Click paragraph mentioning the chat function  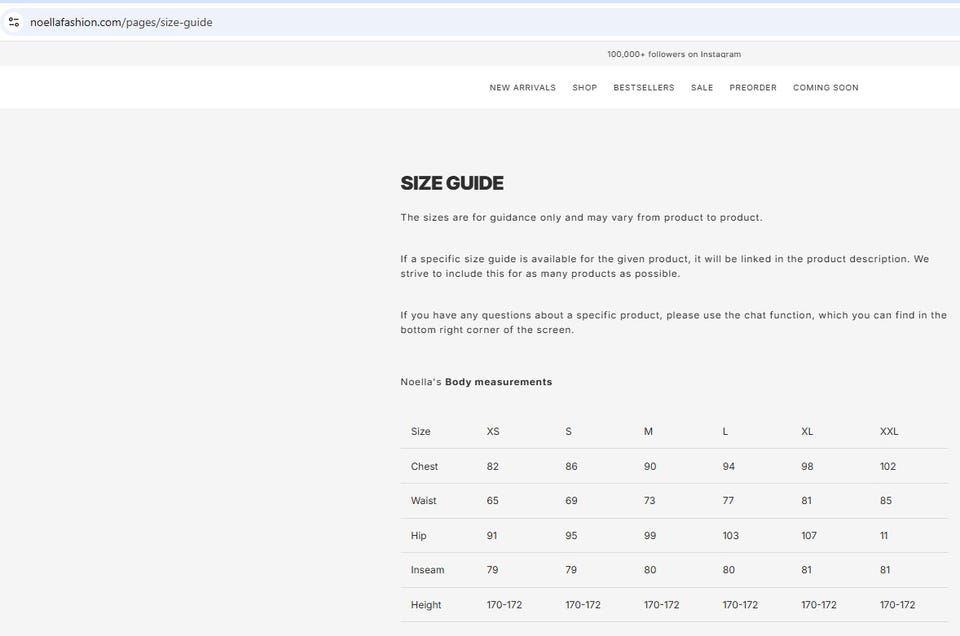pyautogui.click(x=673, y=323)
